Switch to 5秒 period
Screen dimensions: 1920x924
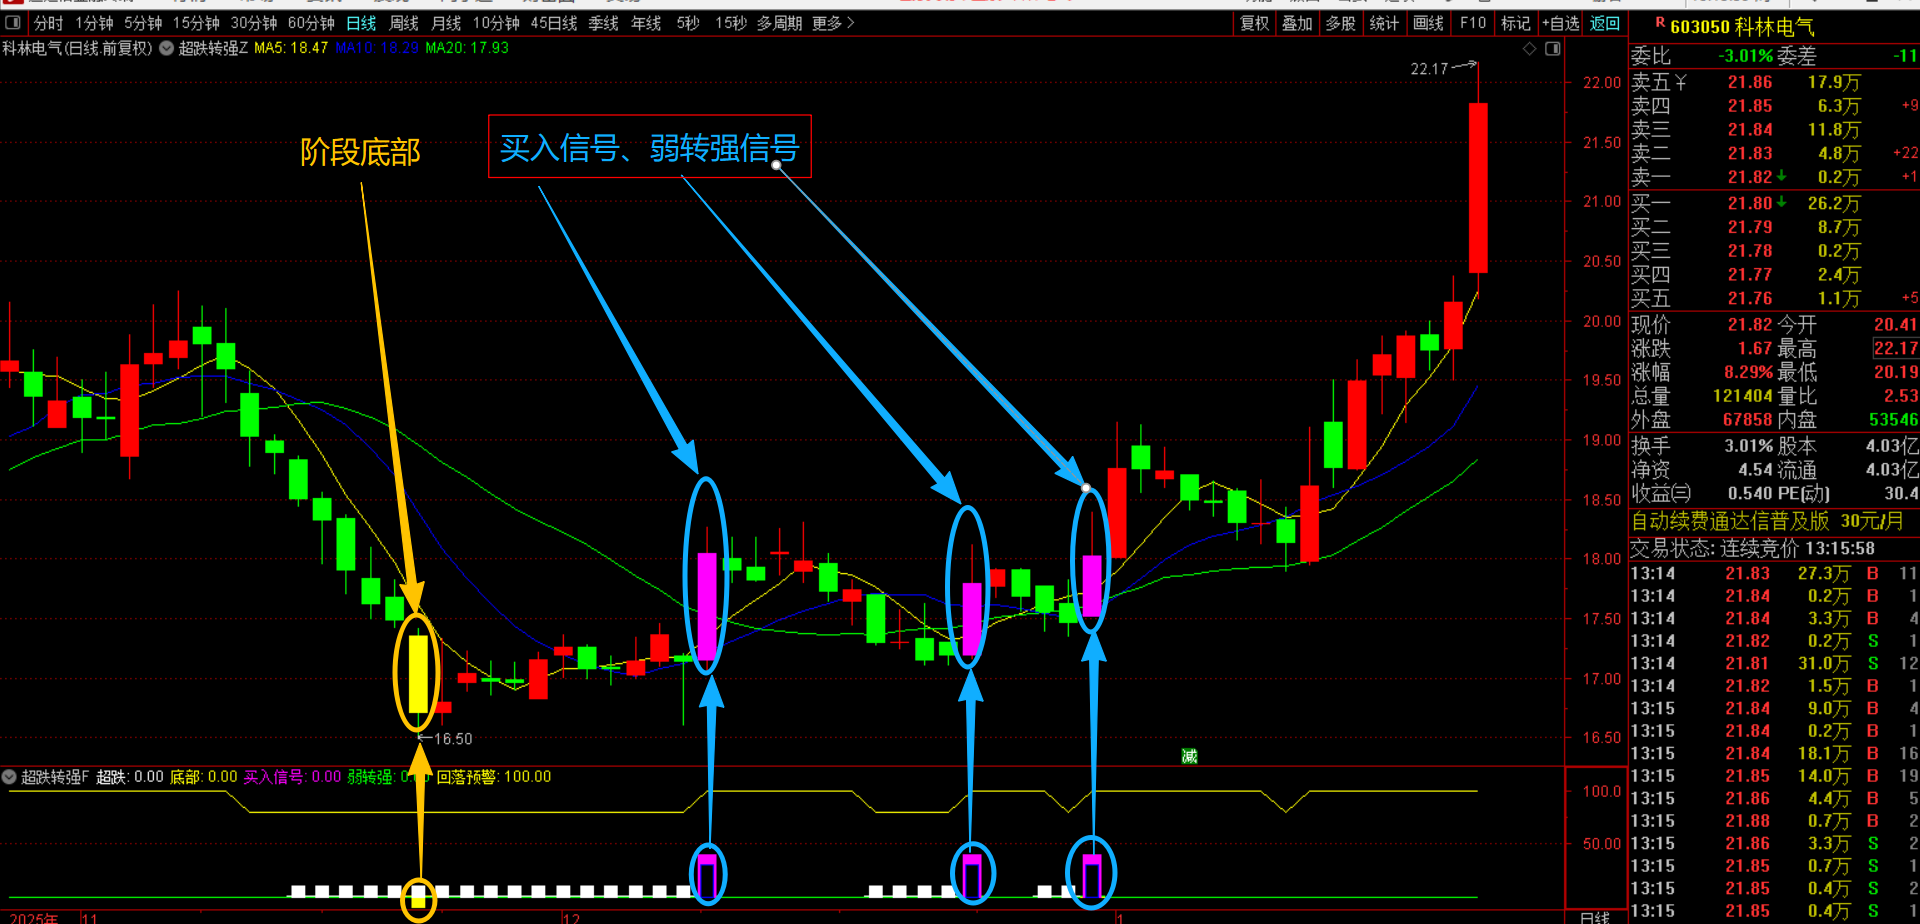pyautogui.click(x=688, y=23)
